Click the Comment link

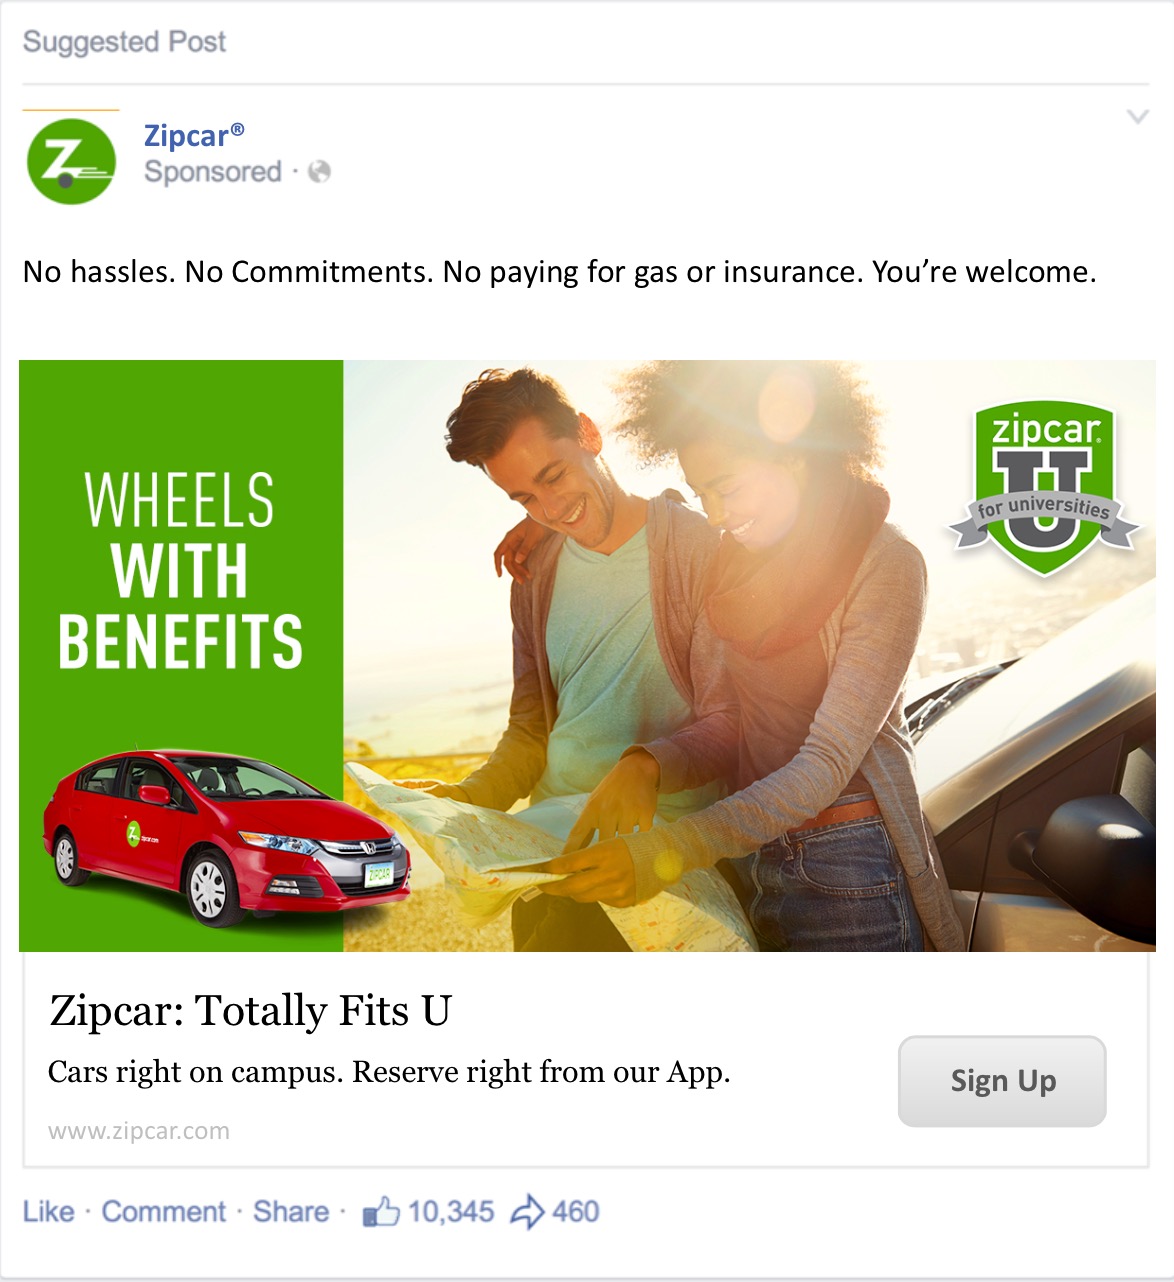[x=164, y=1212]
